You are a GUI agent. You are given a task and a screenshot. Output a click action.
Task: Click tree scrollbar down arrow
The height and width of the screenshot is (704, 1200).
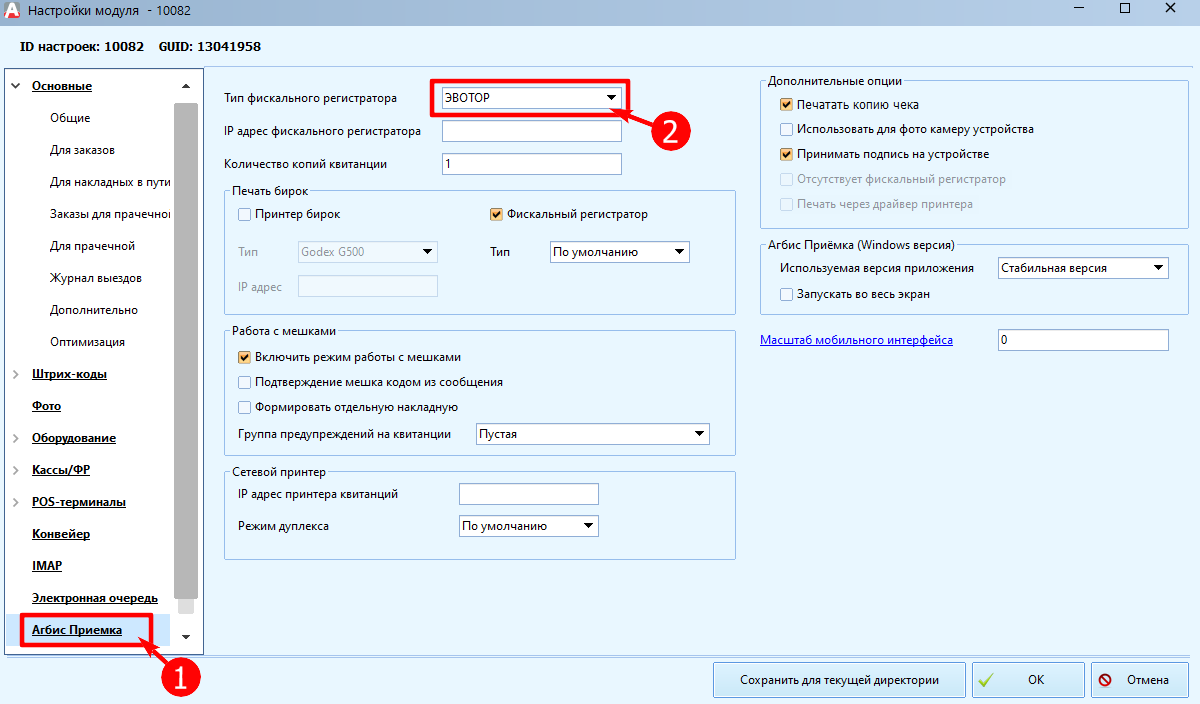[x=186, y=636]
